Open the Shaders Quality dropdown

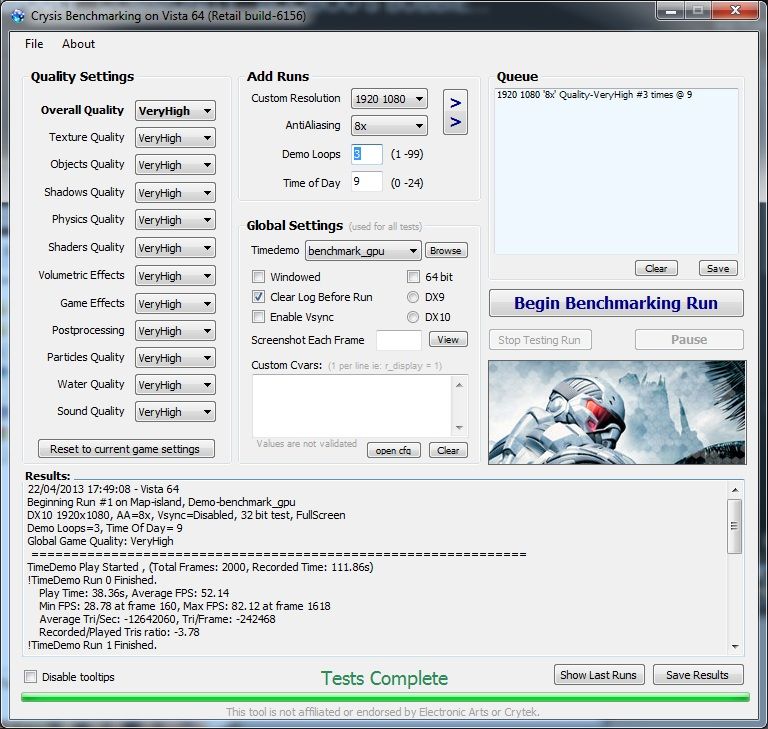(175, 247)
